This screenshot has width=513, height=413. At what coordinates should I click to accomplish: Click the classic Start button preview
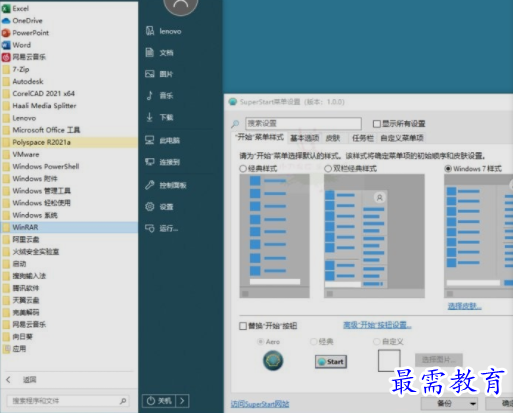click(x=331, y=362)
